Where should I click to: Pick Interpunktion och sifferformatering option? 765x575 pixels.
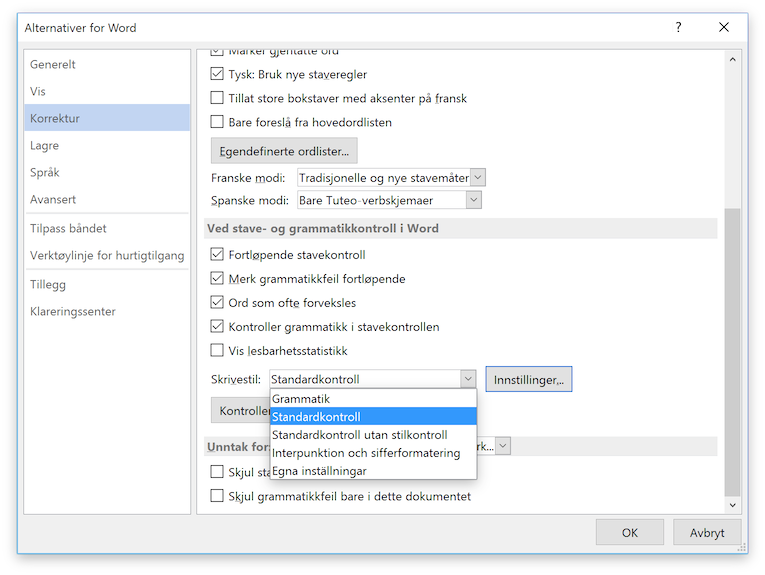pos(366,453)
